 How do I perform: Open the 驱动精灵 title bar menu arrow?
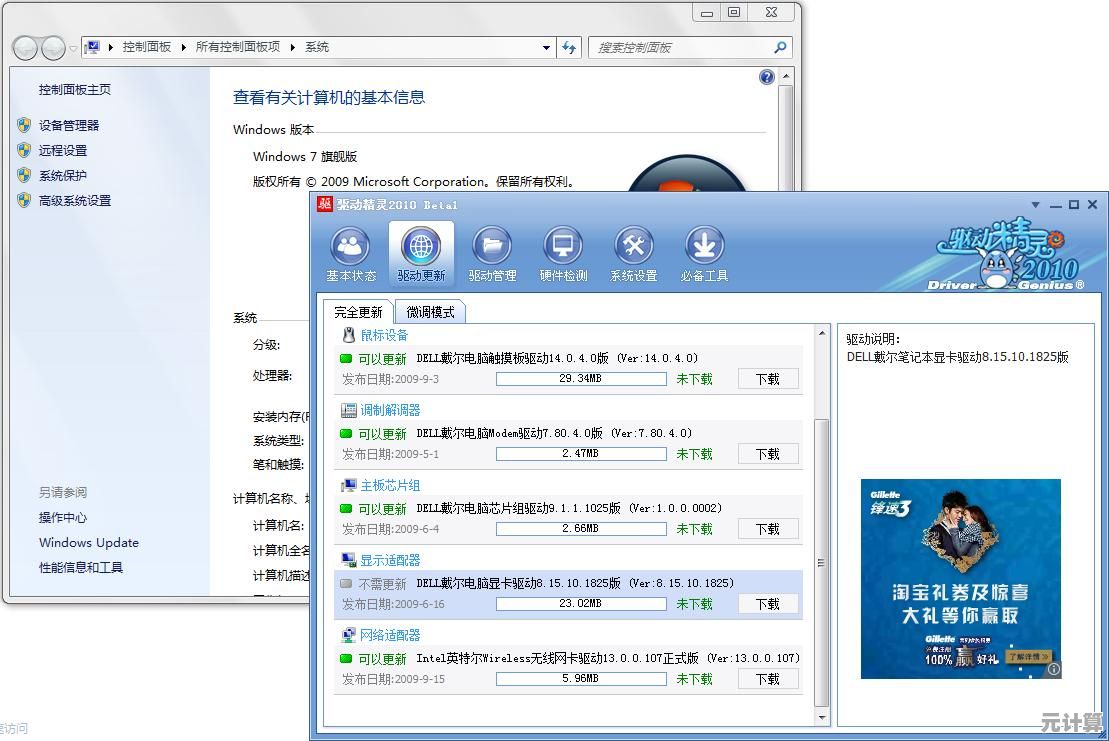click(x=1036, y=205)
